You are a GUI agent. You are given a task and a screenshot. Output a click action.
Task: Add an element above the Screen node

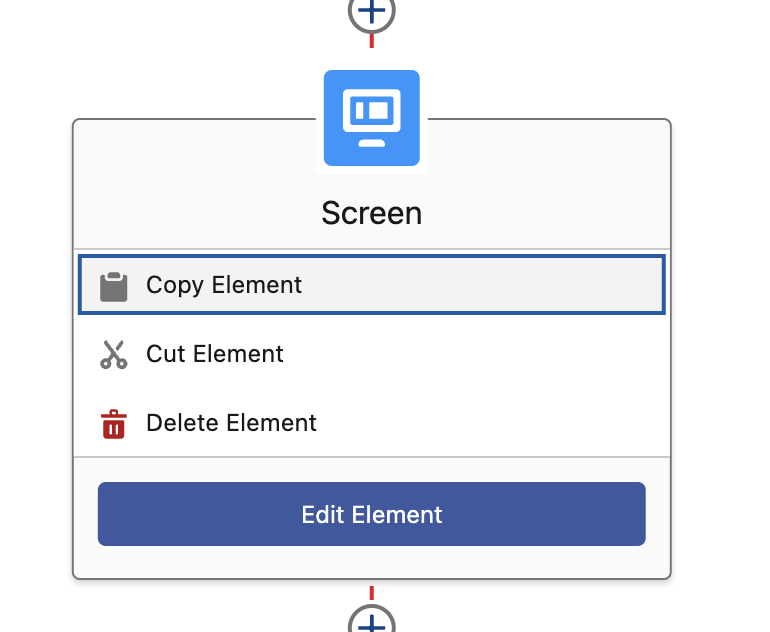pos(372,12)
